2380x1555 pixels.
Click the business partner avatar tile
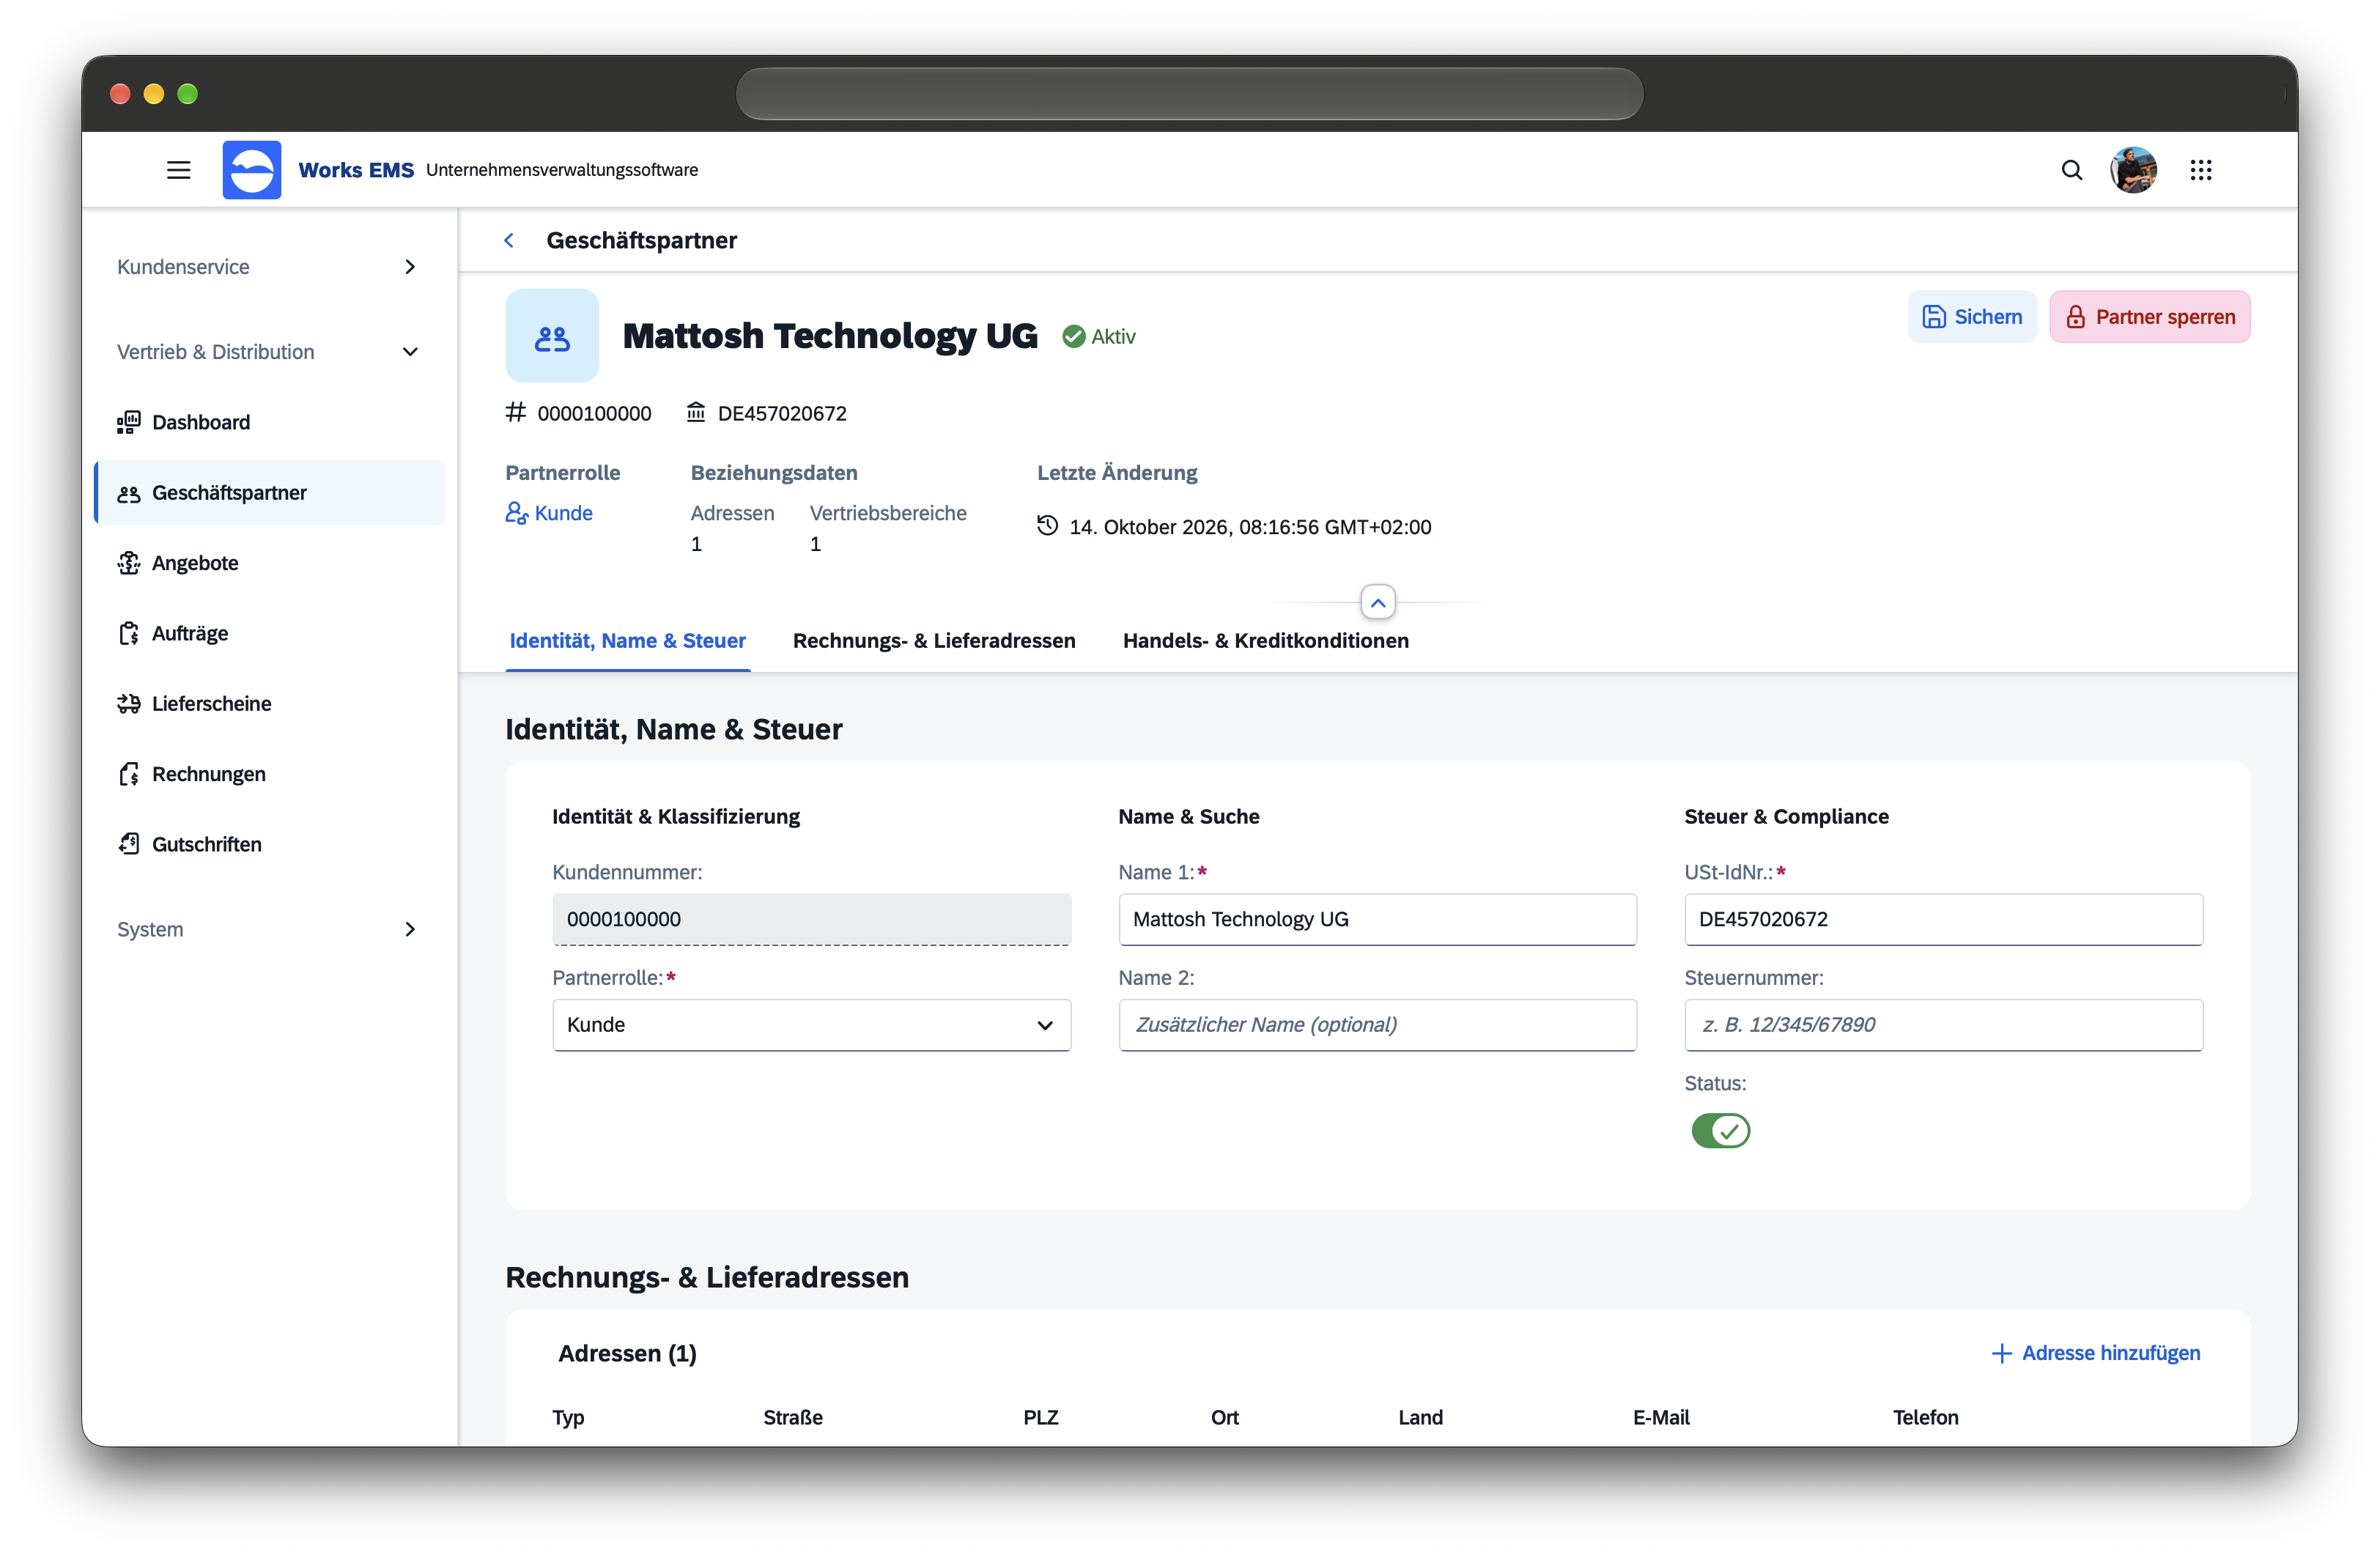(552, 336)
